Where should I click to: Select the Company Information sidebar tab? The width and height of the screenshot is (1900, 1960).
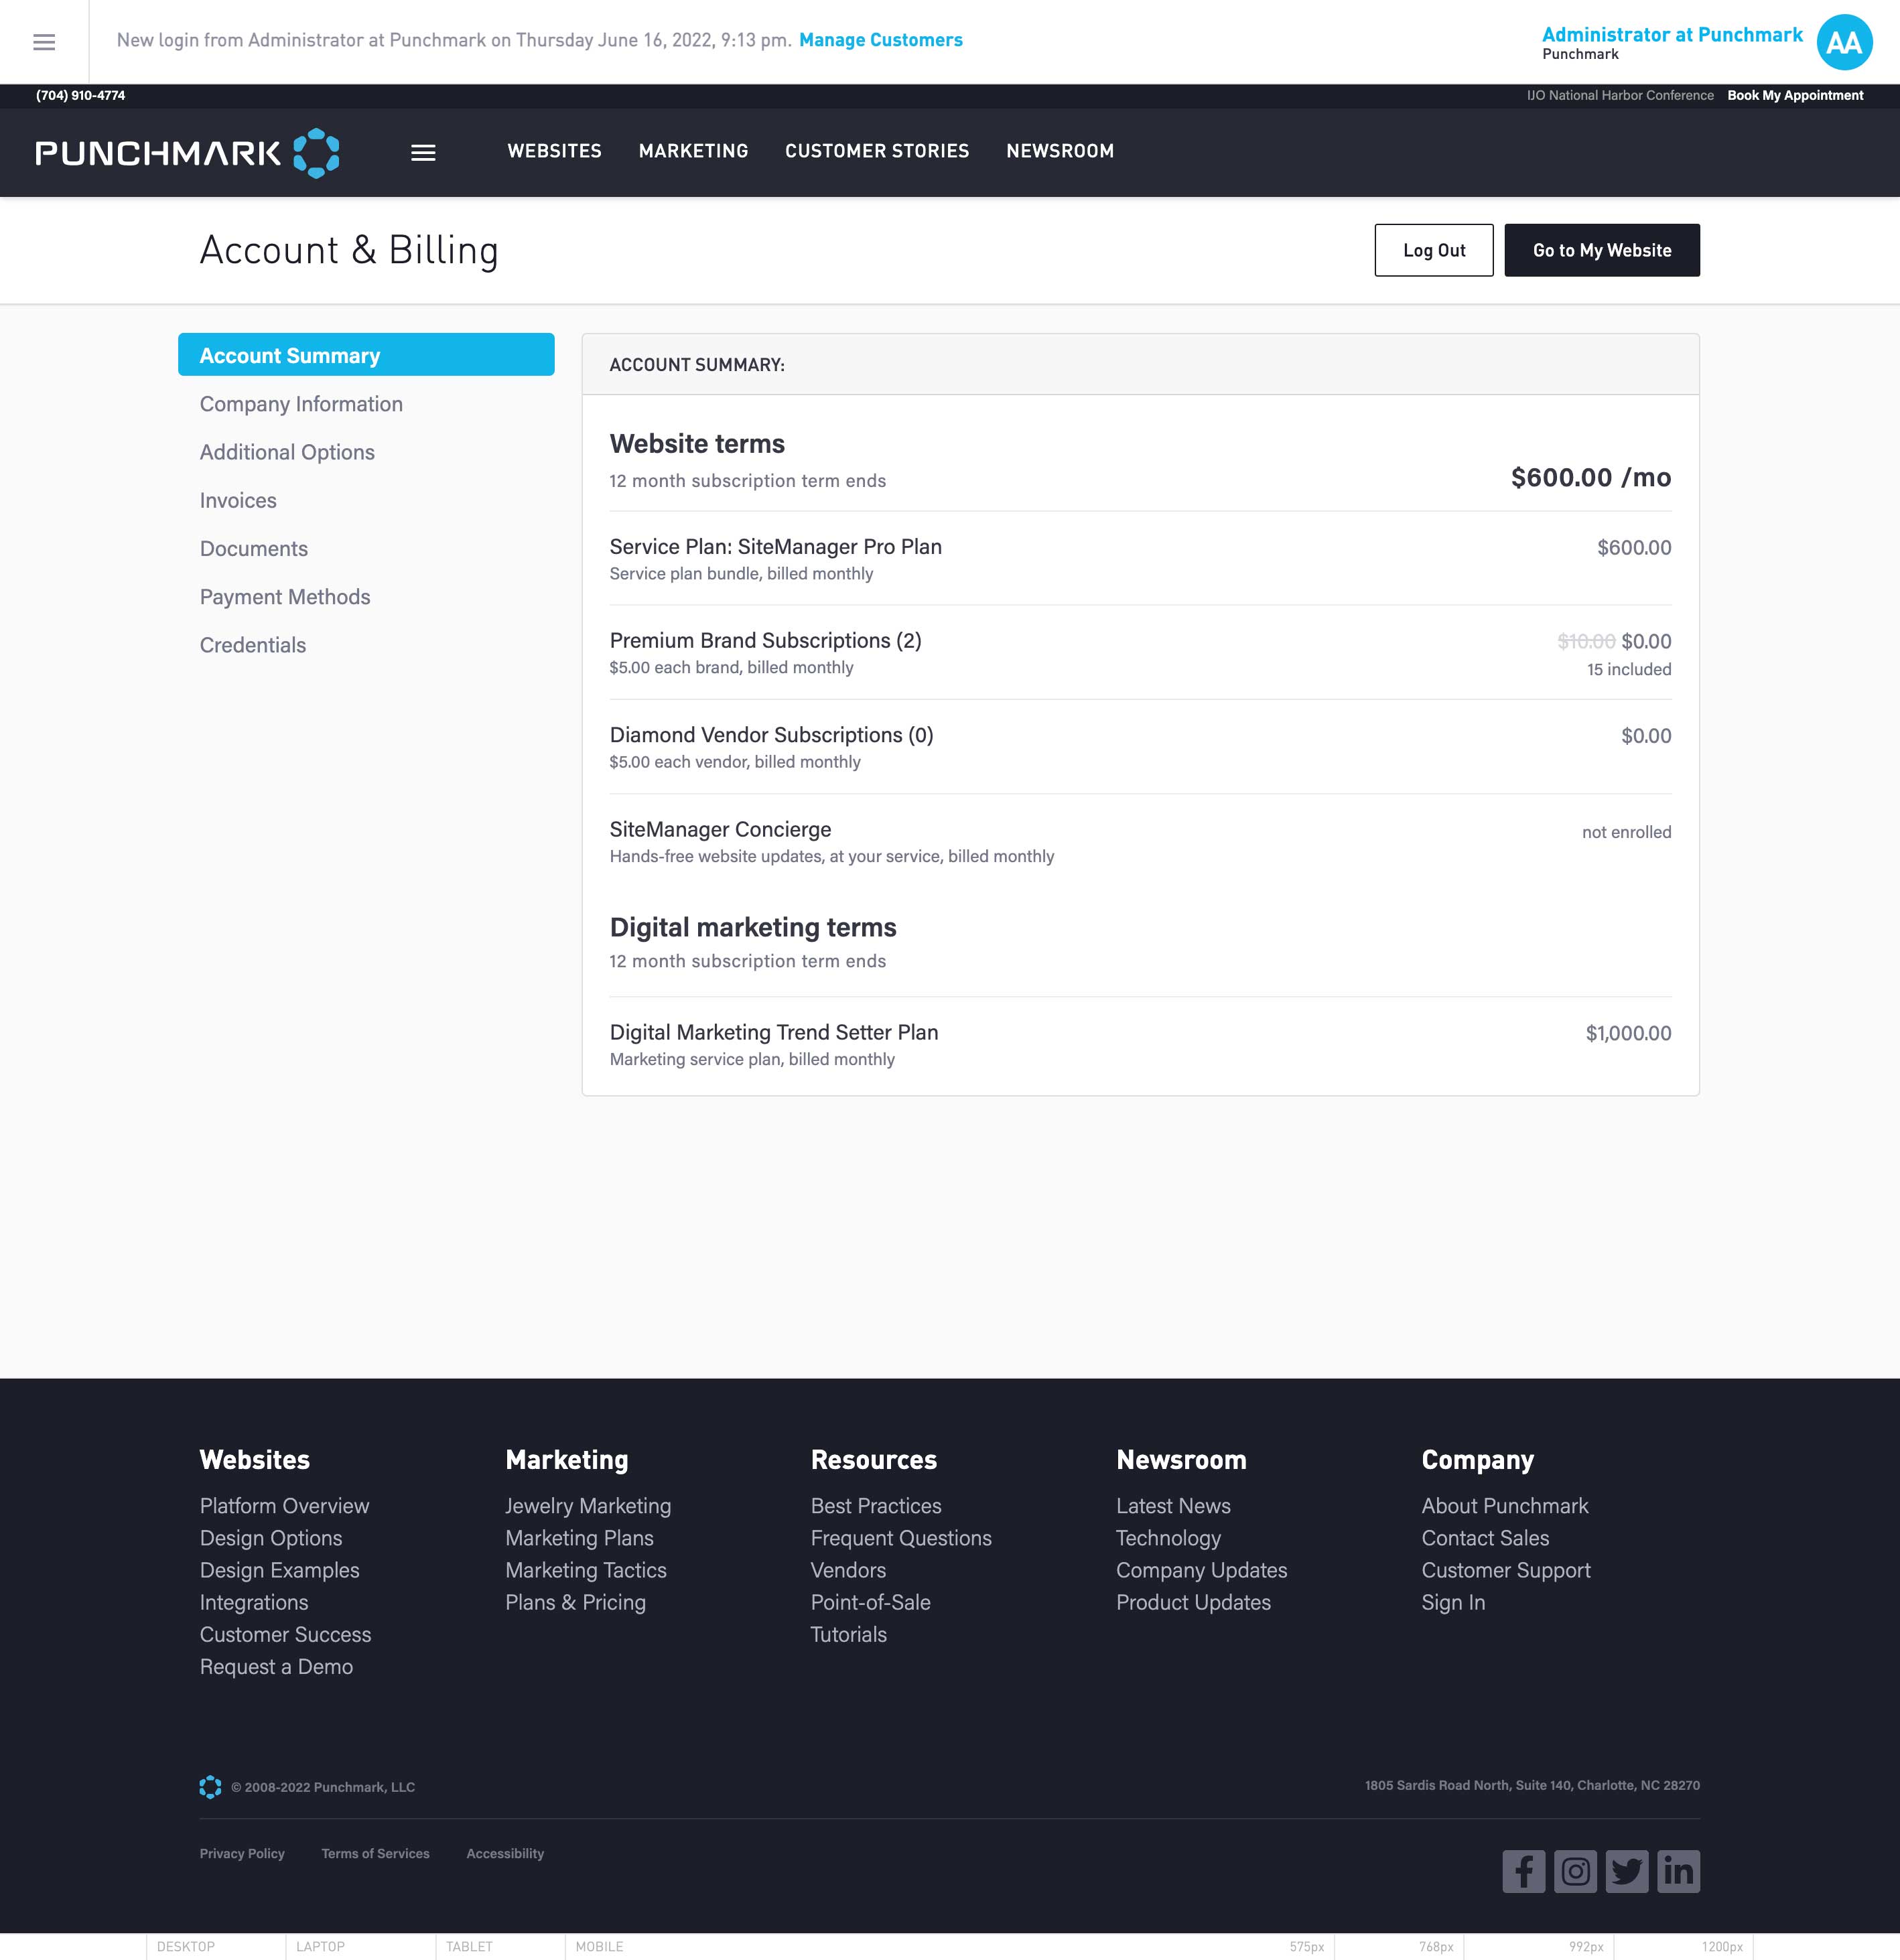click(x=301, y=404)
